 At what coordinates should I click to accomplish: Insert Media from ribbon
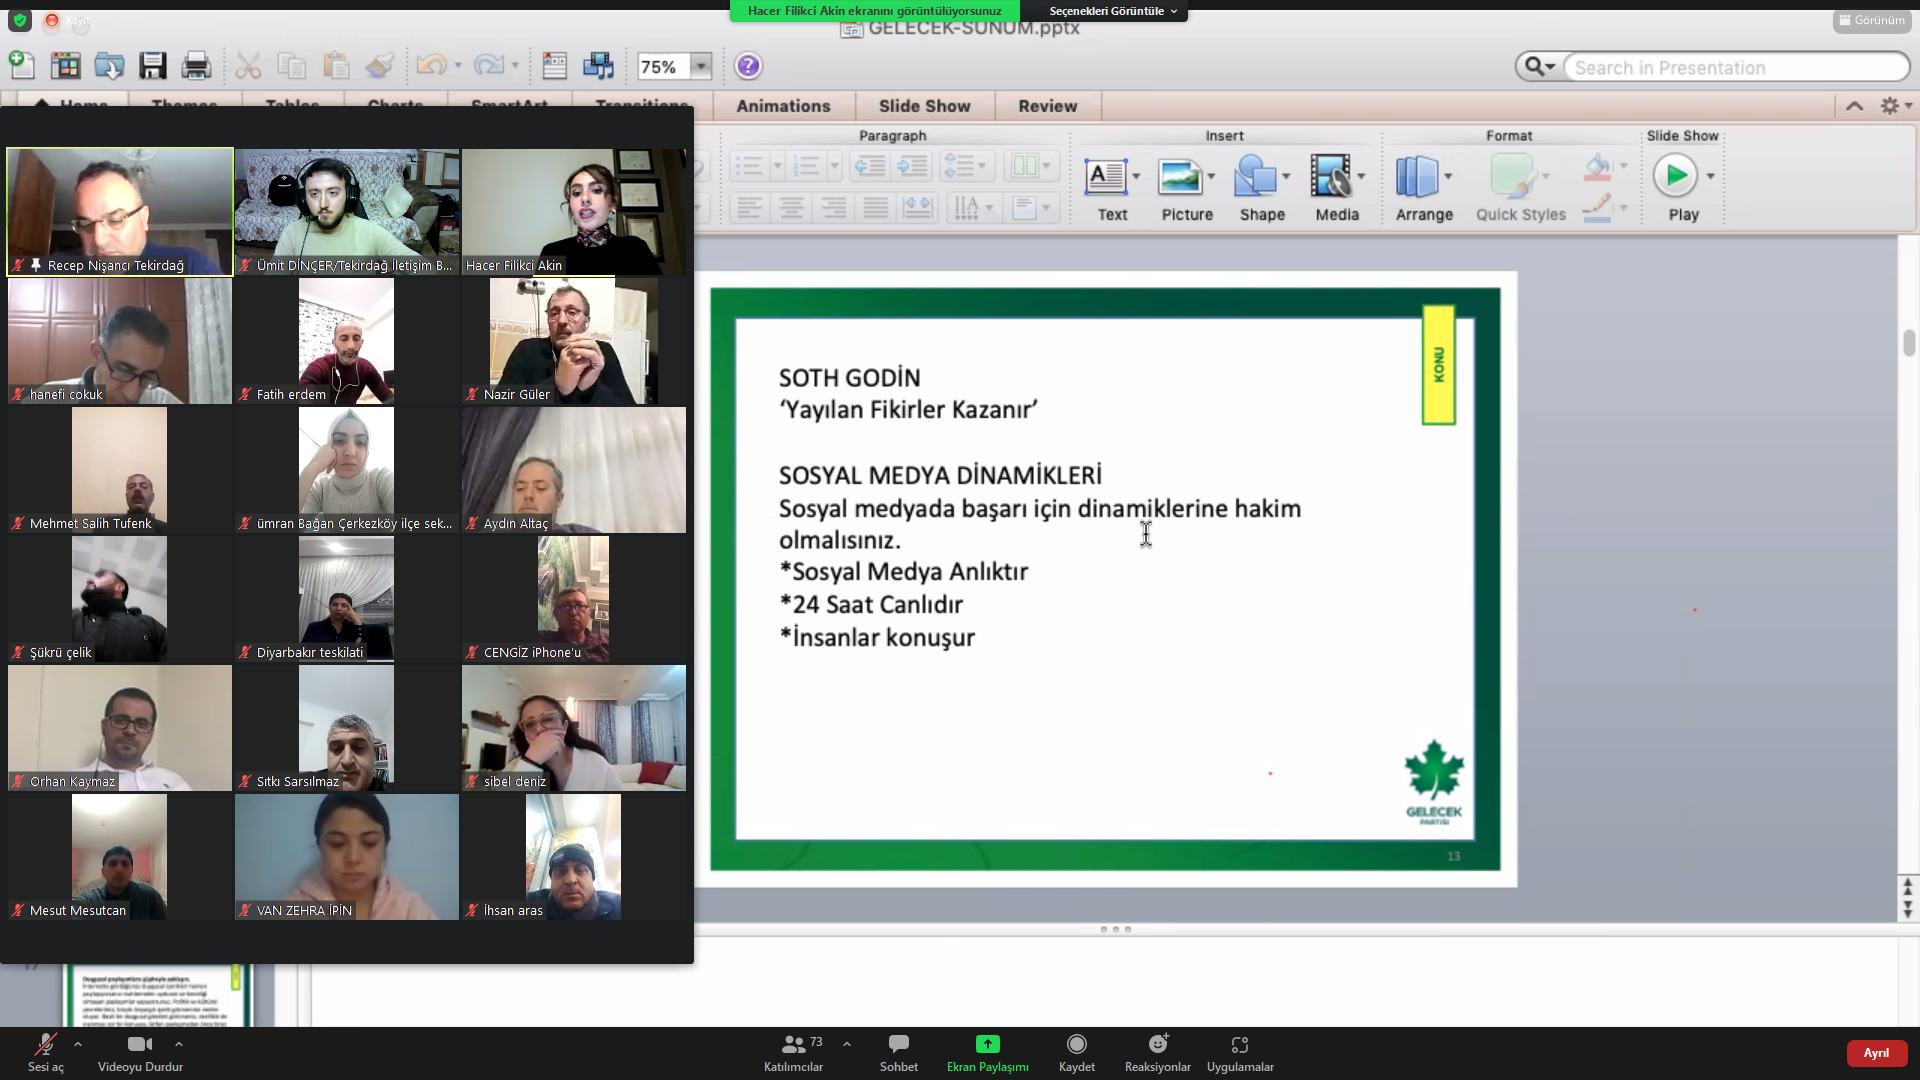click(1337, 190)
